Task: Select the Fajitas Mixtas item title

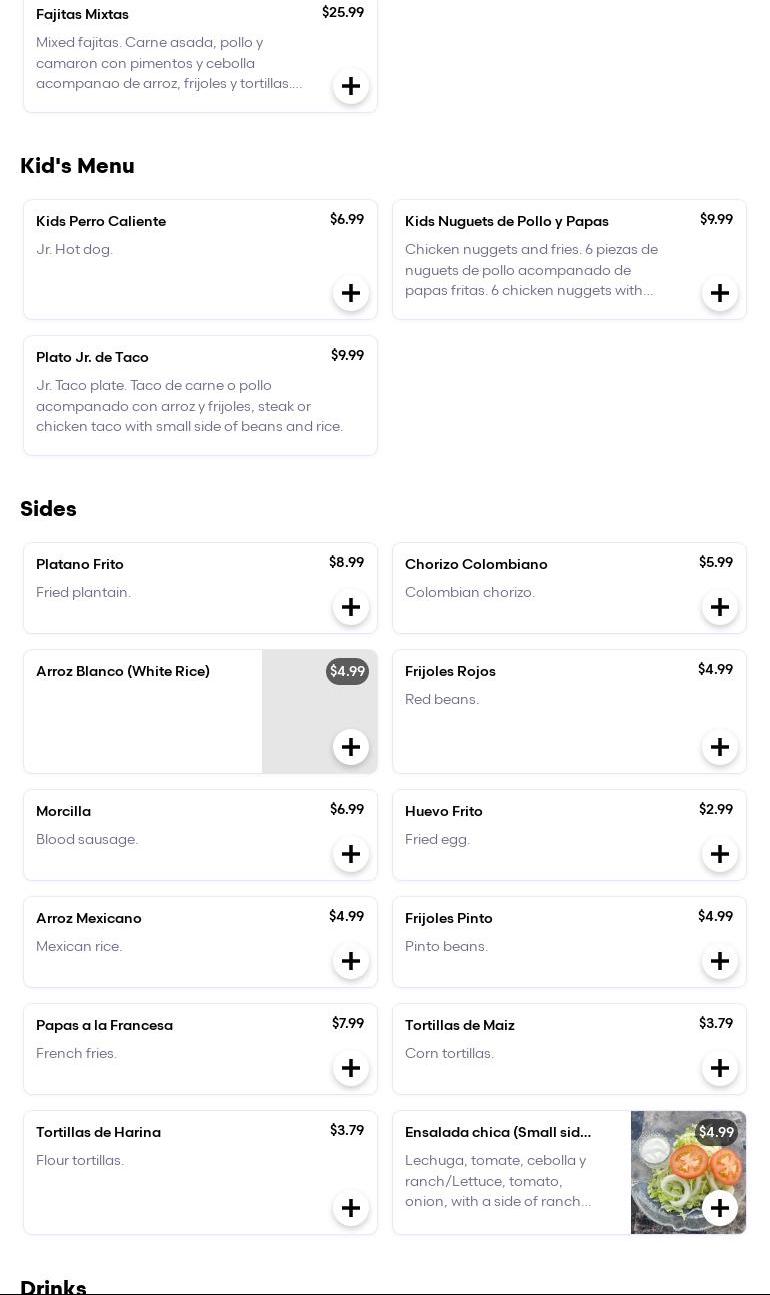Action: click(82, 14)
